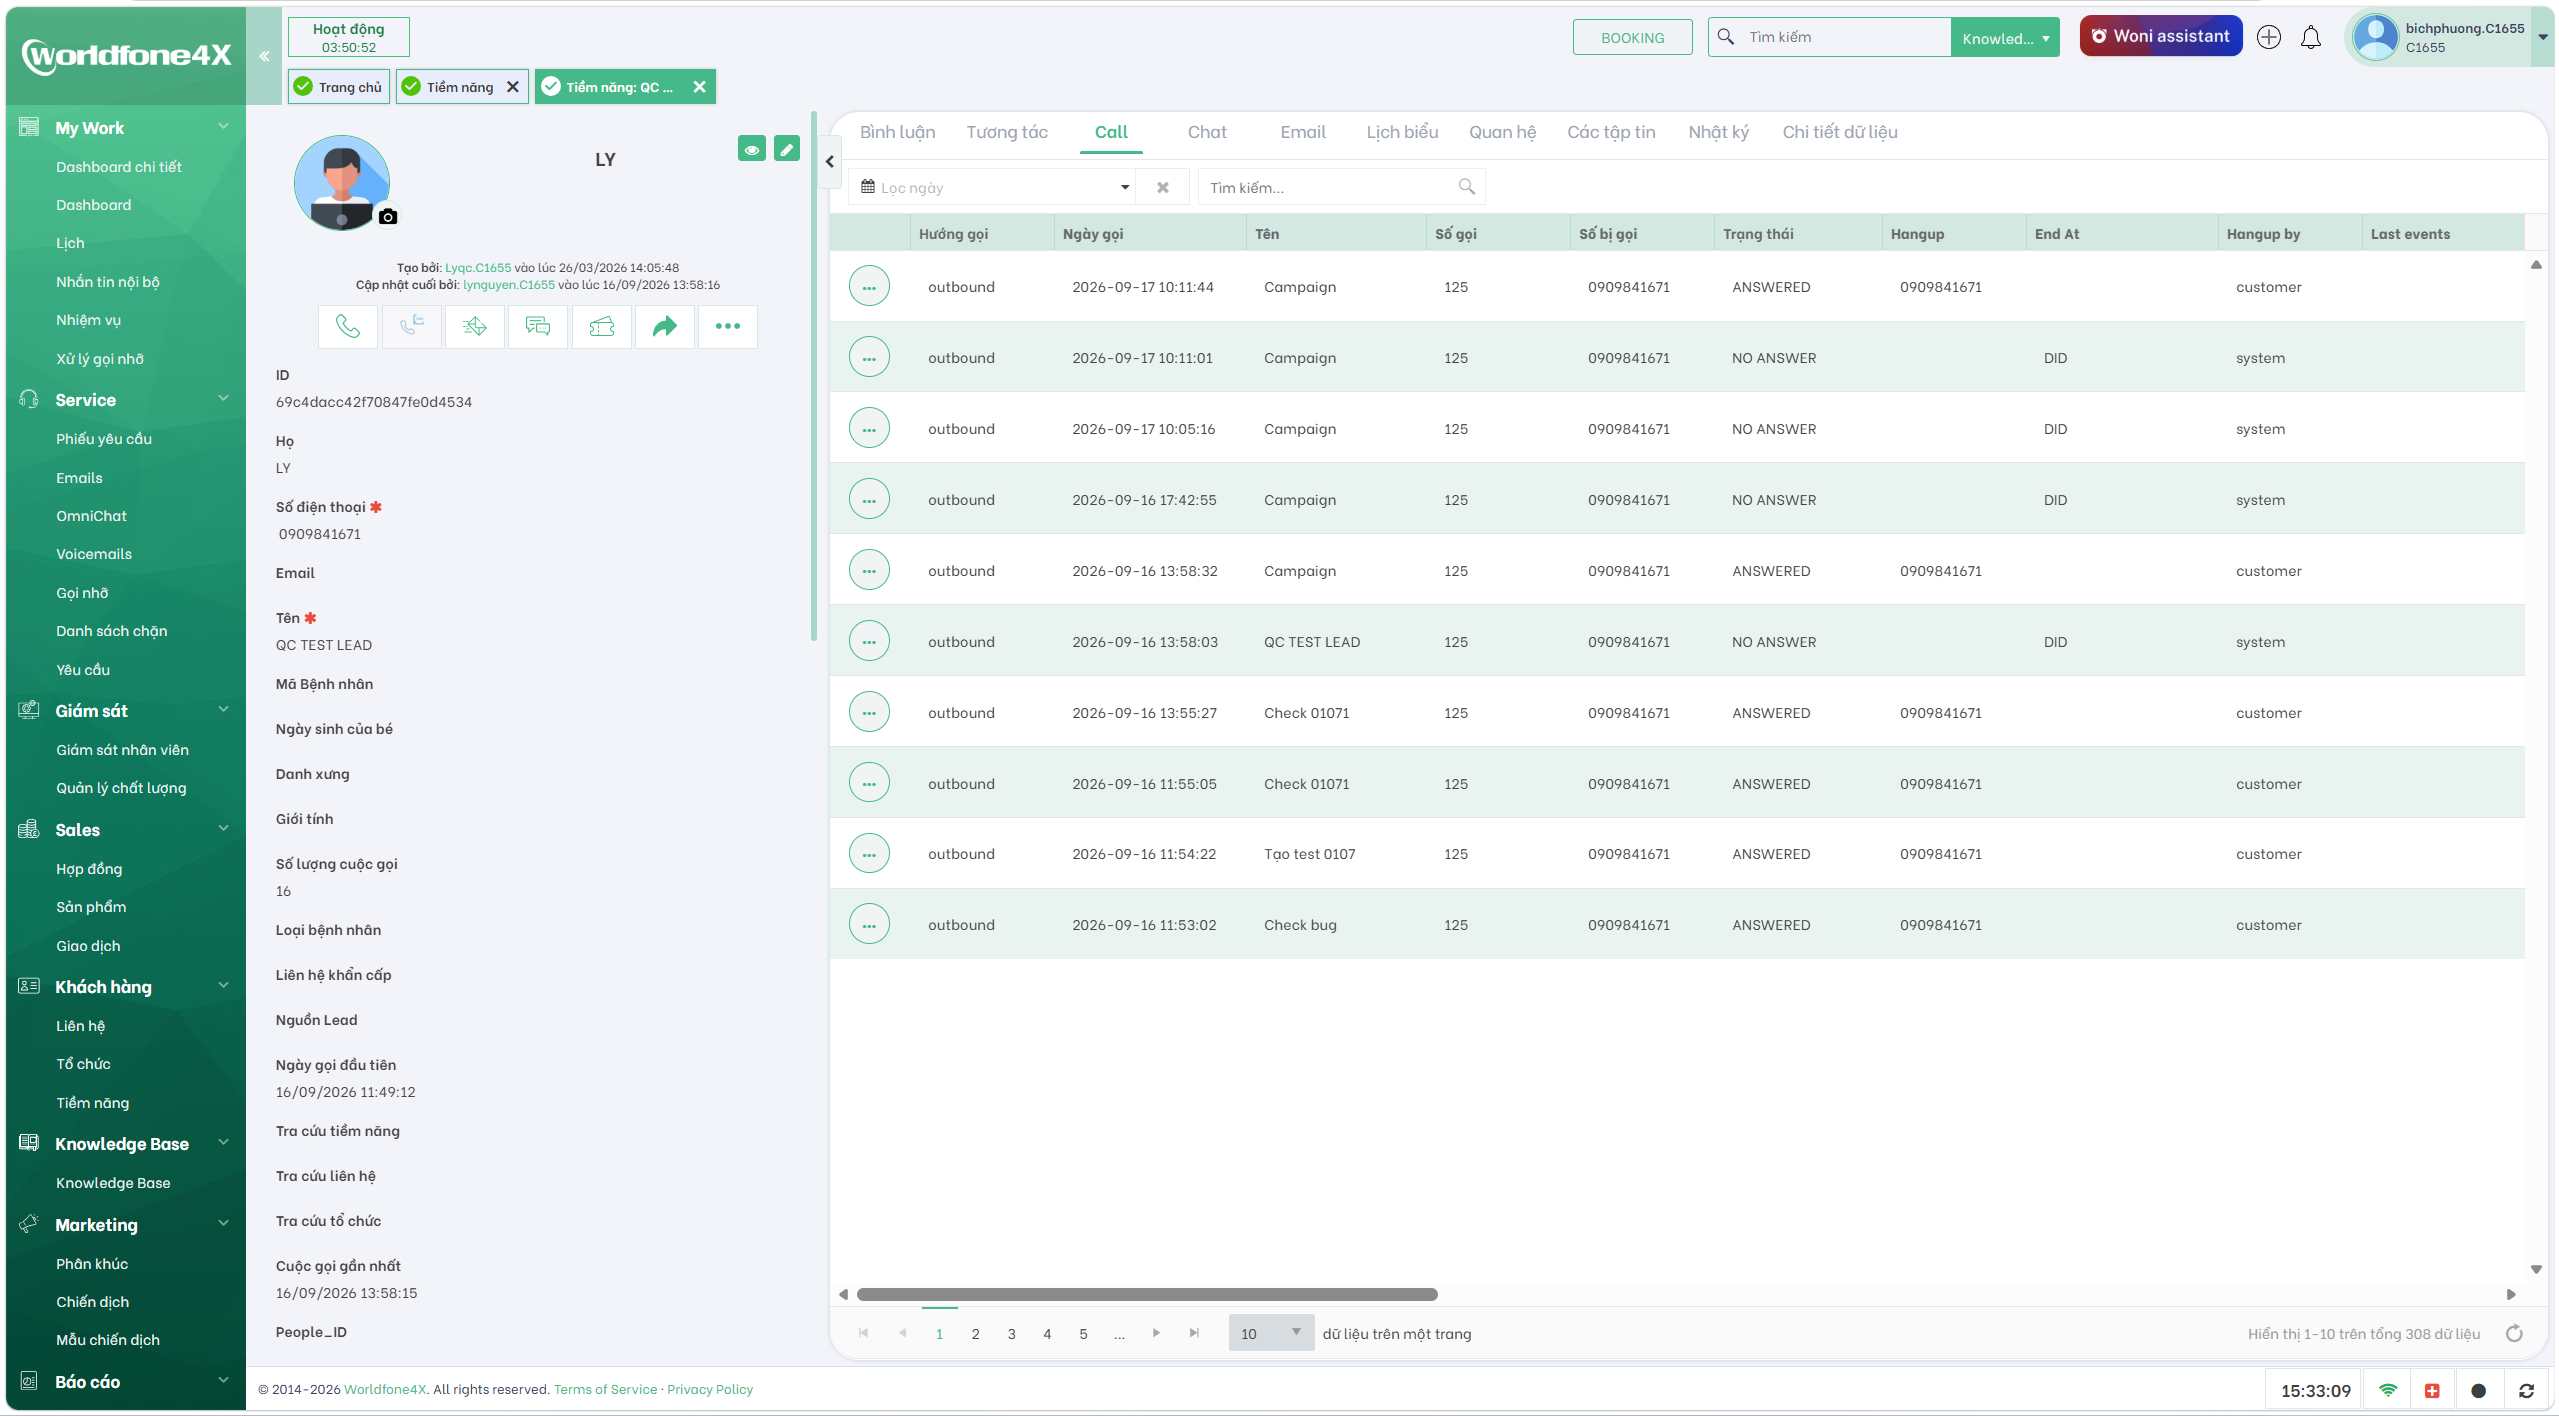2559x1416 pixels.
Task: Open the three-dot more actions button in profile
Action: (728, 327)
